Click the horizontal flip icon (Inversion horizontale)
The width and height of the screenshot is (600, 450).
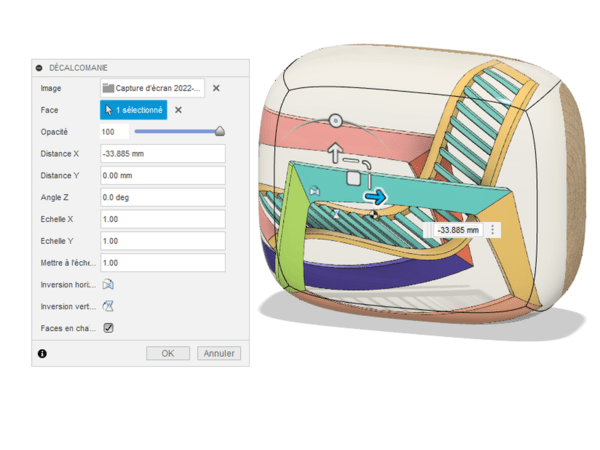pyautogui.click(x=108, y=284)
